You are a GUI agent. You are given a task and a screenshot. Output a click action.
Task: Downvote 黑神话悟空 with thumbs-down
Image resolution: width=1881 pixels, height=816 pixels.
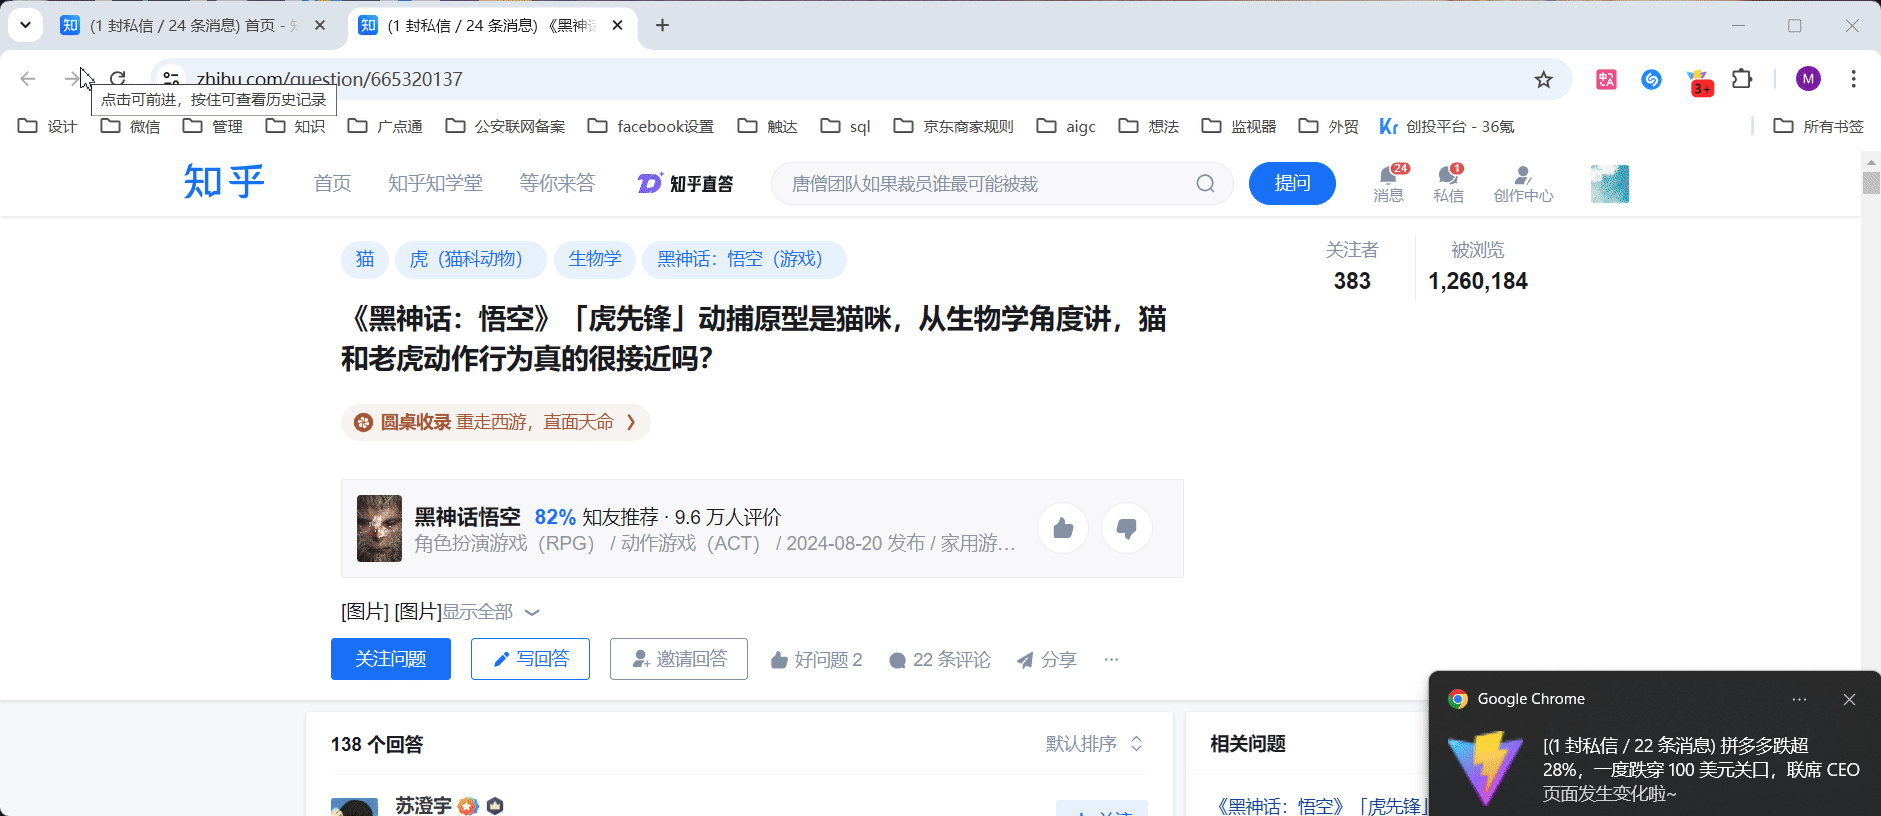[1127, 528]
